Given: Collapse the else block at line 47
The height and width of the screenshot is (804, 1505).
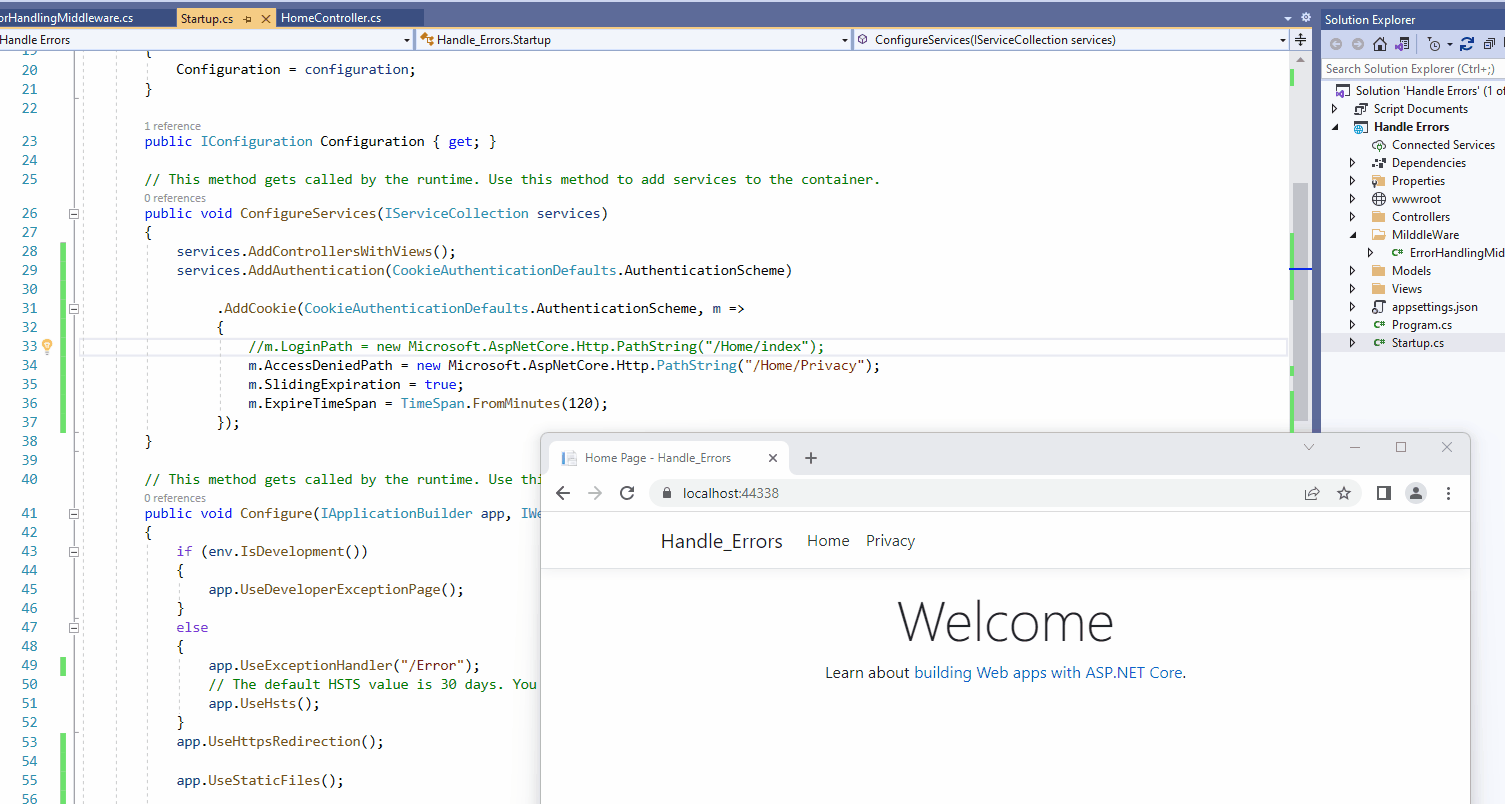Looking at the screenshot, I should pyautogui.click(x=73, y=628).
